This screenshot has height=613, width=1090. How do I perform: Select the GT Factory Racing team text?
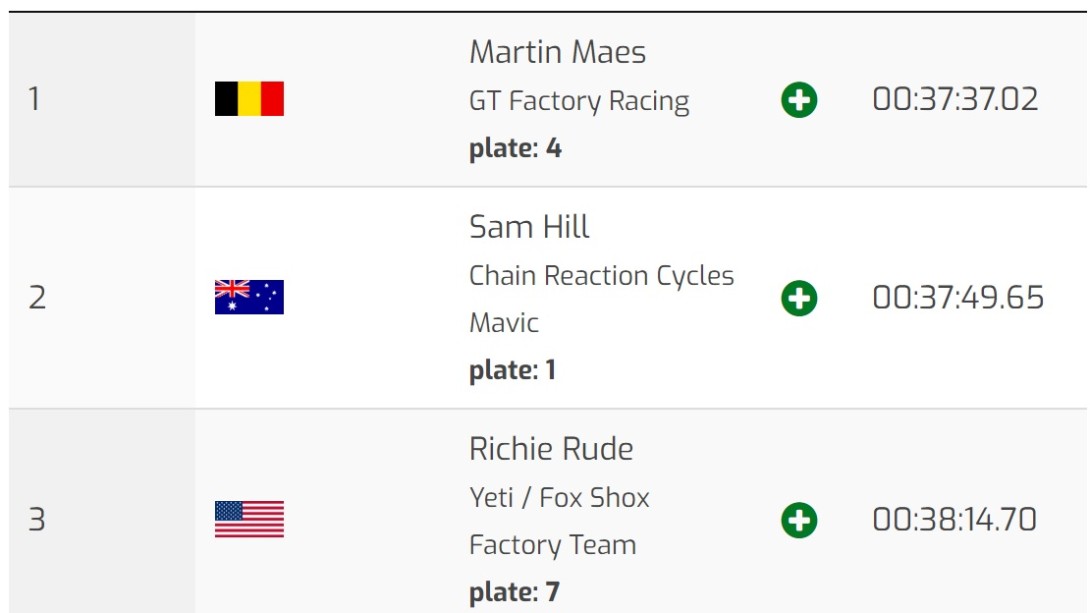pyautogui.click(x=579, y=101)
